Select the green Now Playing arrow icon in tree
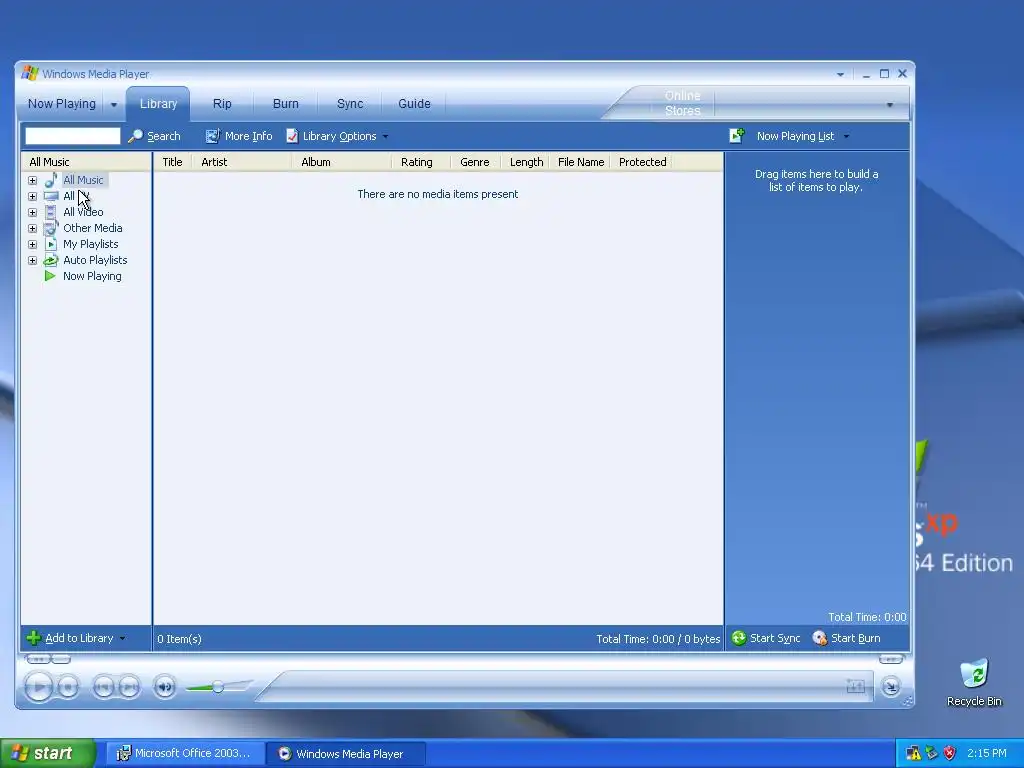The height and width of the screenshot is (768, 1024). point(50,276)
